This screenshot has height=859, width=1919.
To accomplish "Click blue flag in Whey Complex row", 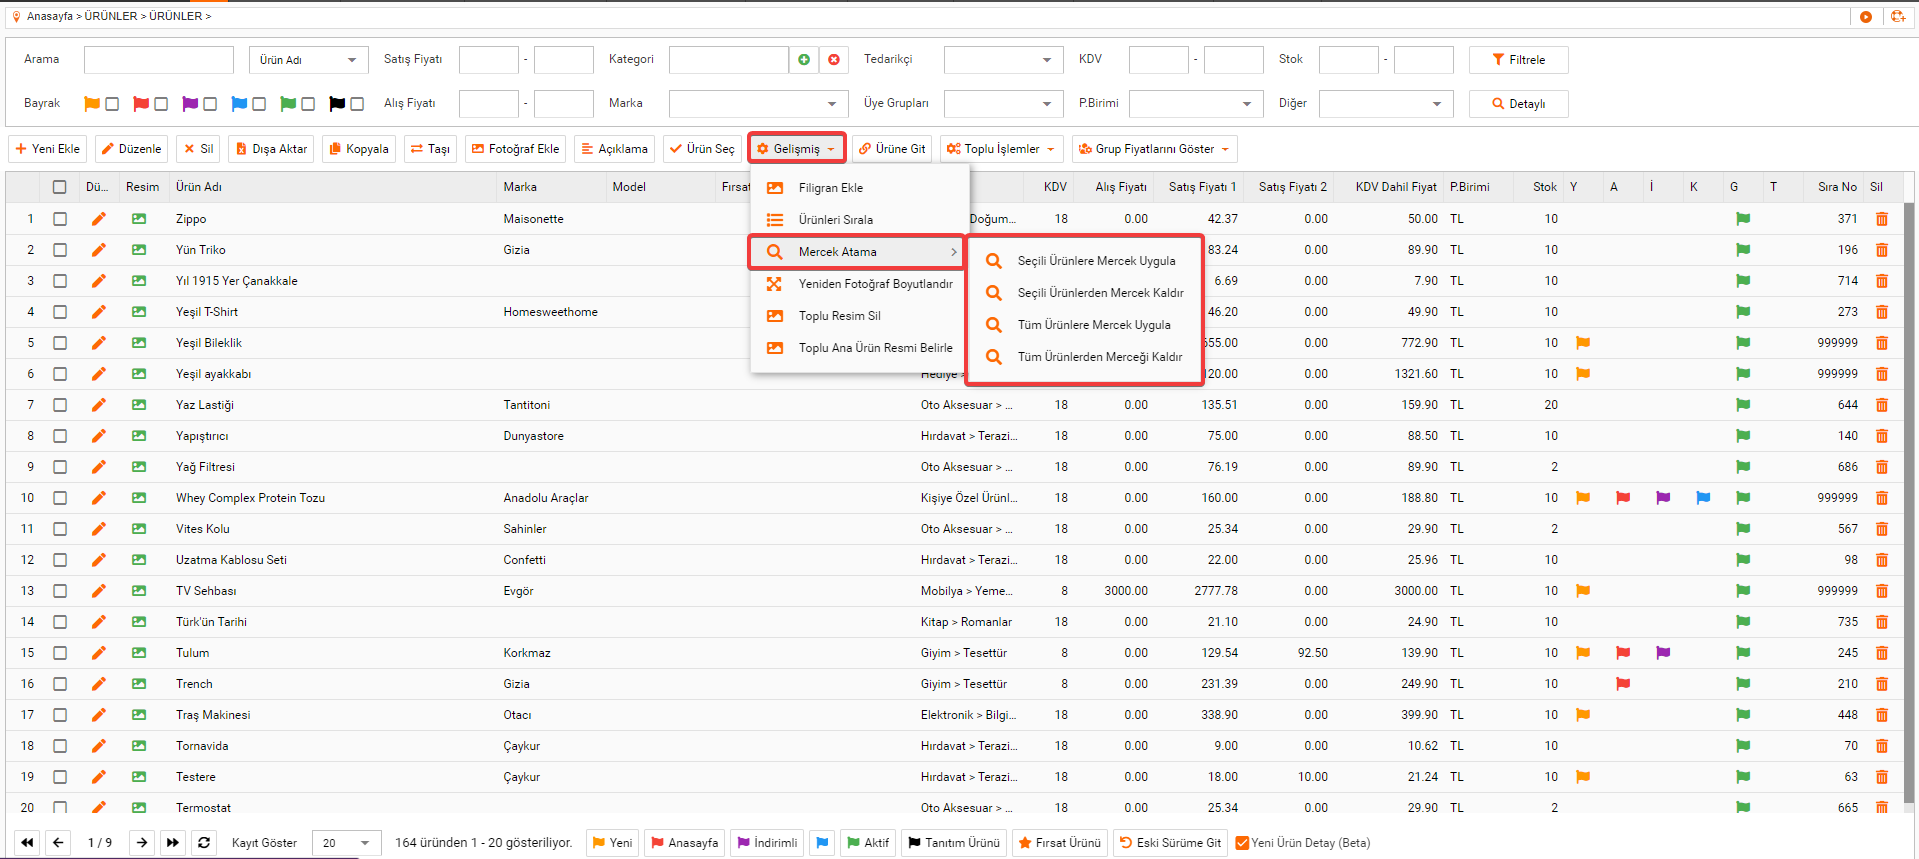I will click(x=1703, y=498).
